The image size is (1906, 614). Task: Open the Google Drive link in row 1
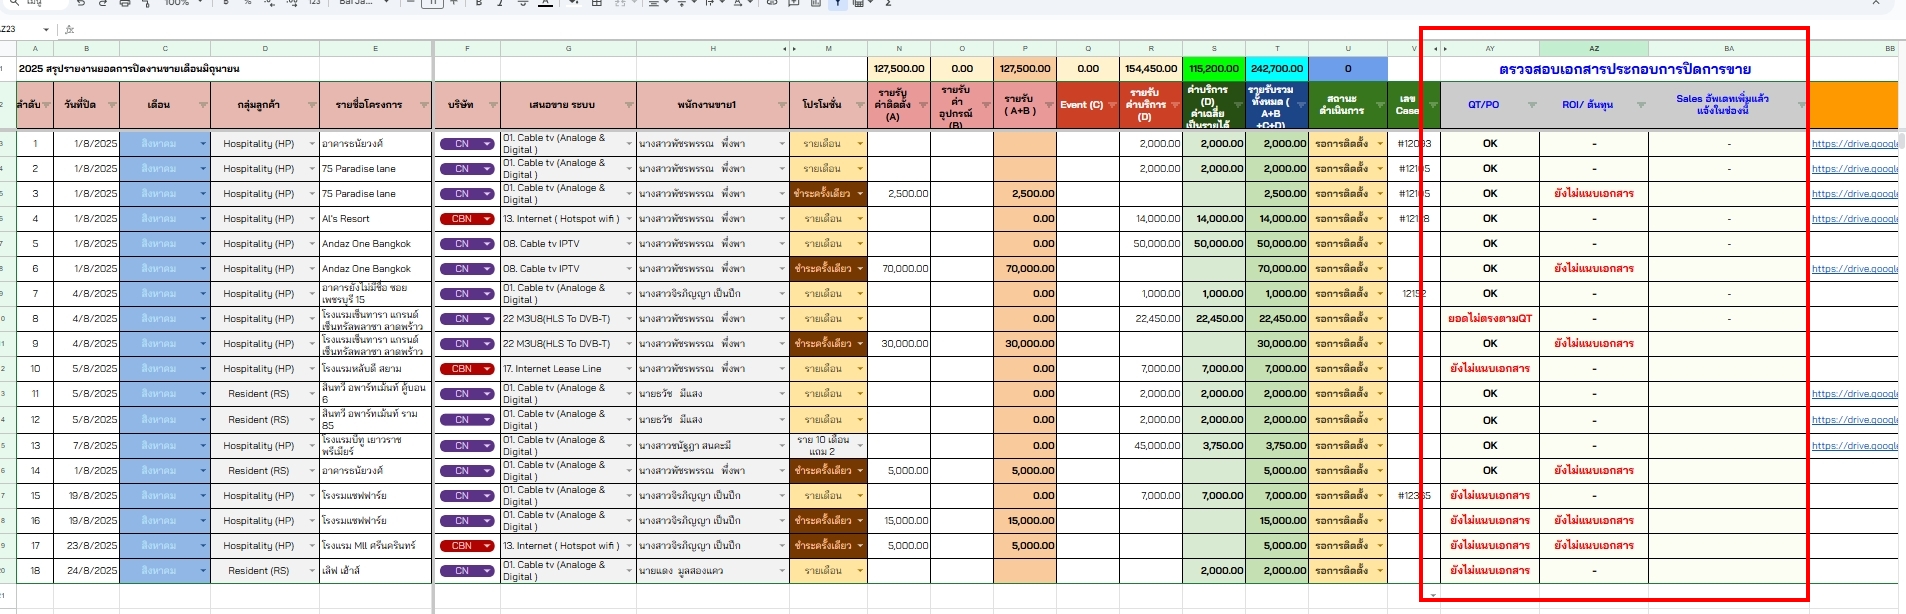[1853, 144]
